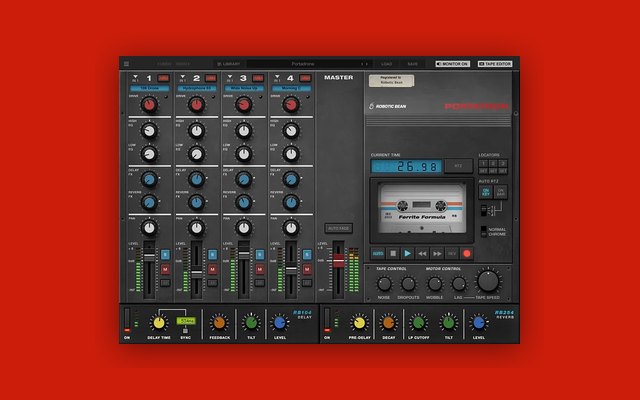Click channel 4 Pan knob
The image size is (640, 400).
pos(291,228)
